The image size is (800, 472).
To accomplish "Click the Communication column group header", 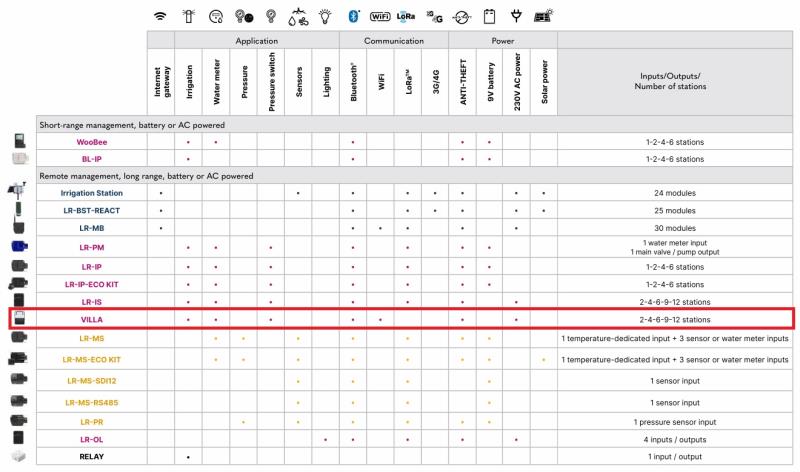I will (393, 42).
